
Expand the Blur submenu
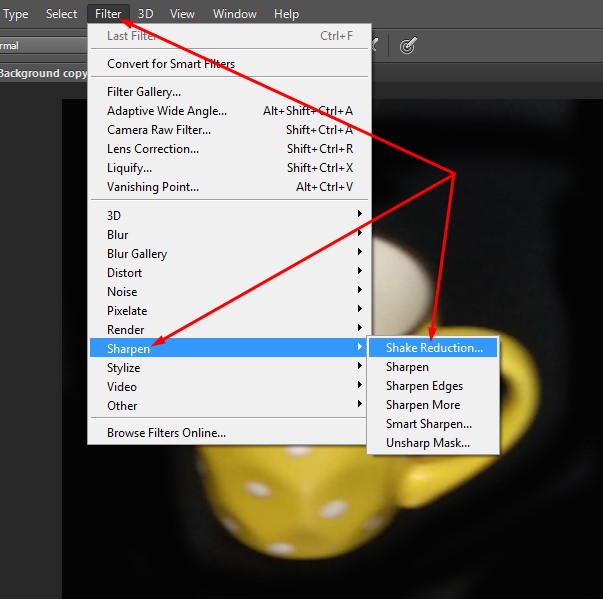pyautogui.click(x=230, y=235)
